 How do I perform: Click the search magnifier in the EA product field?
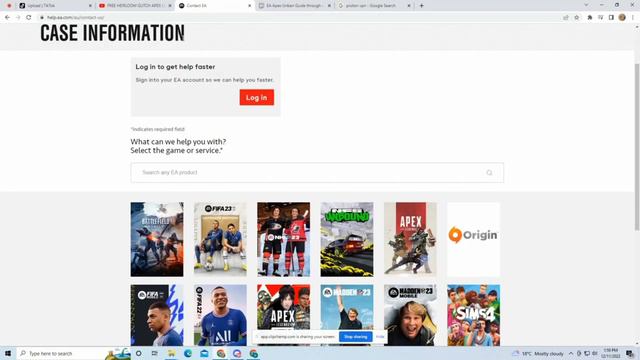coord(489,173)
